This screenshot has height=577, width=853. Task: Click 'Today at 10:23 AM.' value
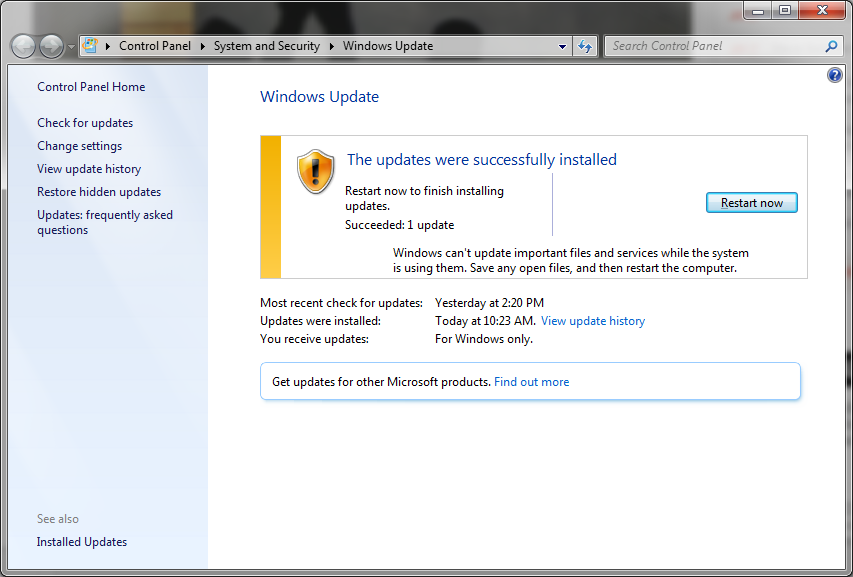485,321
